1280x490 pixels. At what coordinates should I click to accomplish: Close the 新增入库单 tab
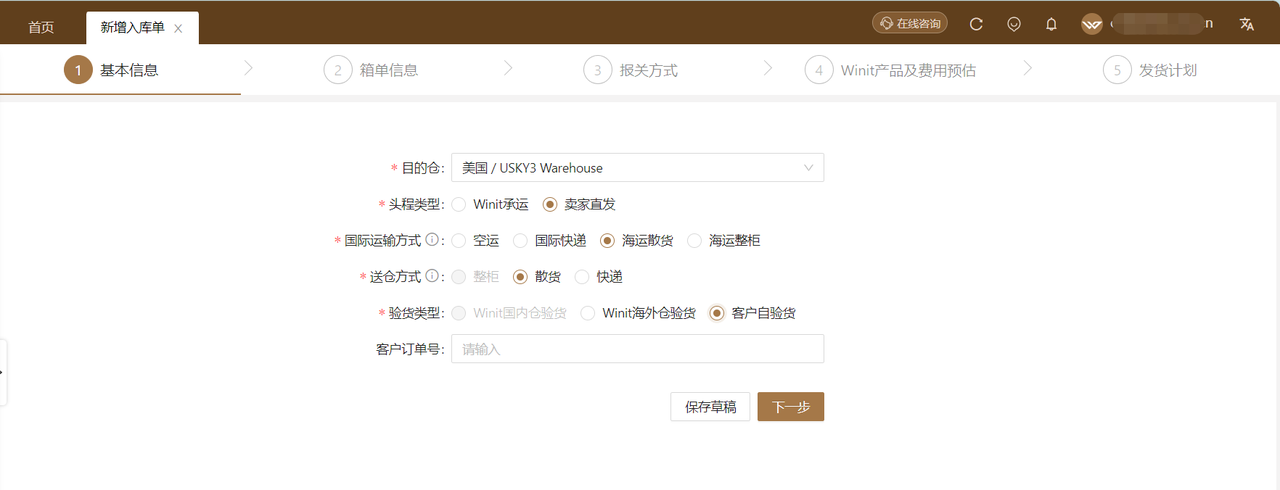pos(178,29)
